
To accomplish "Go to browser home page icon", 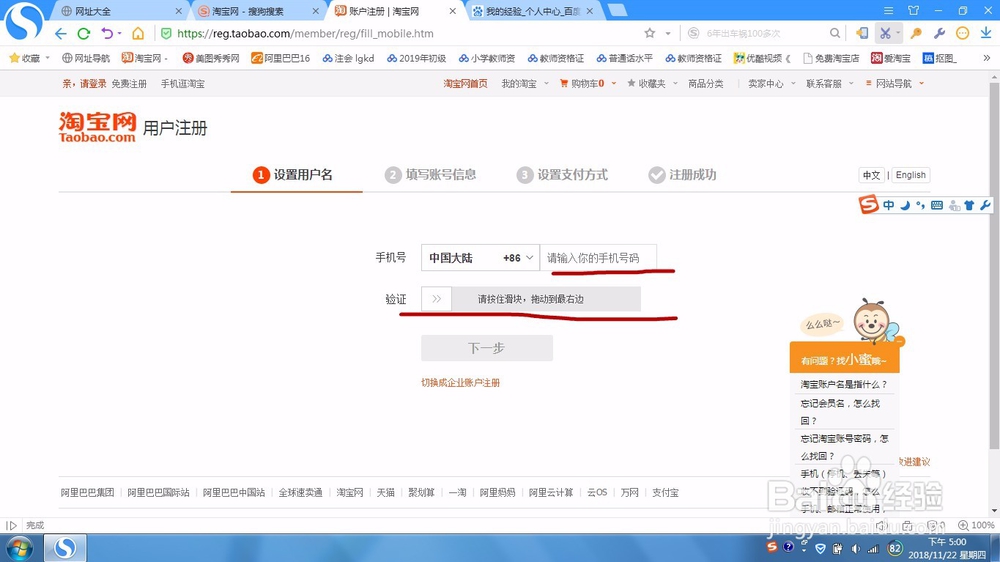I will [x=138, y=33].
